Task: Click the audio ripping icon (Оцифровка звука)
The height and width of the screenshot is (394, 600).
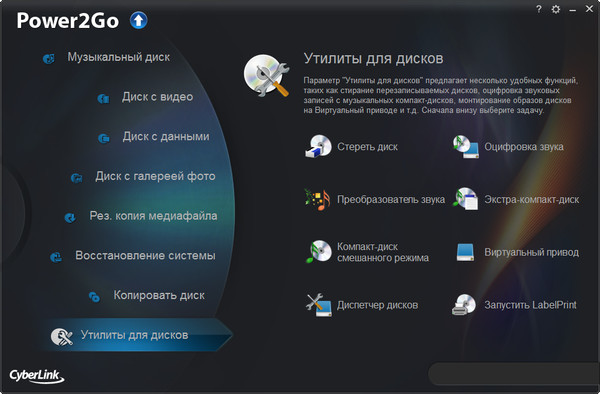Action: tap(466, 147)
